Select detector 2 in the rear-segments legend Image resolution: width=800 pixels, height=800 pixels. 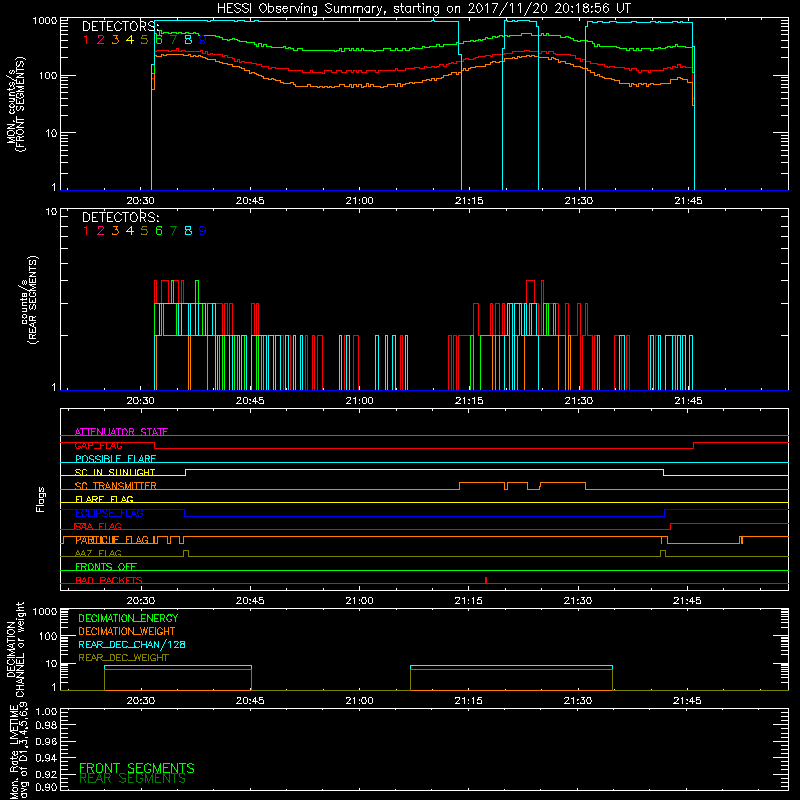tap(101, 231)
